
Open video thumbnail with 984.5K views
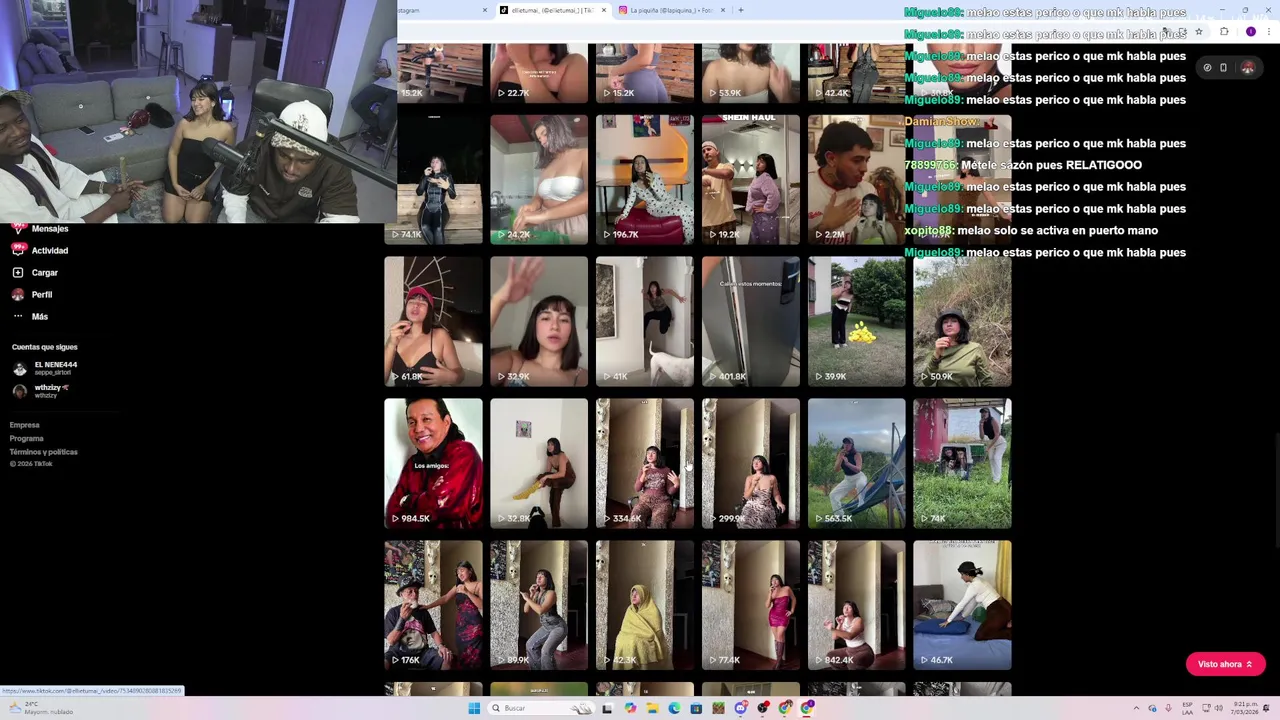coord(433,463)
